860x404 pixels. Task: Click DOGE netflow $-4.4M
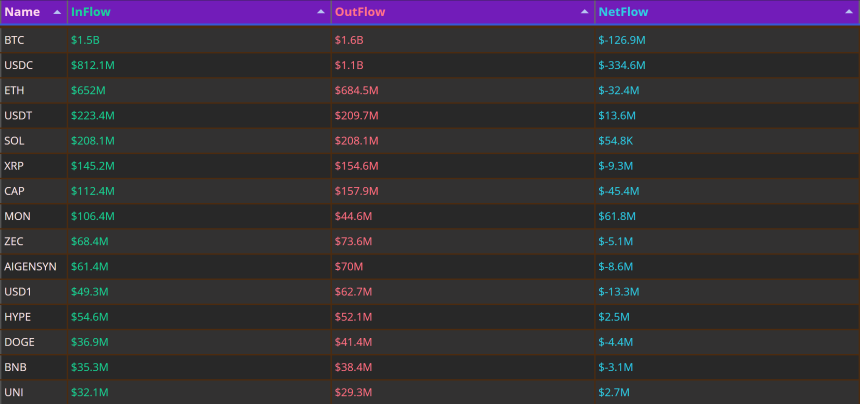tap(616, 343)
